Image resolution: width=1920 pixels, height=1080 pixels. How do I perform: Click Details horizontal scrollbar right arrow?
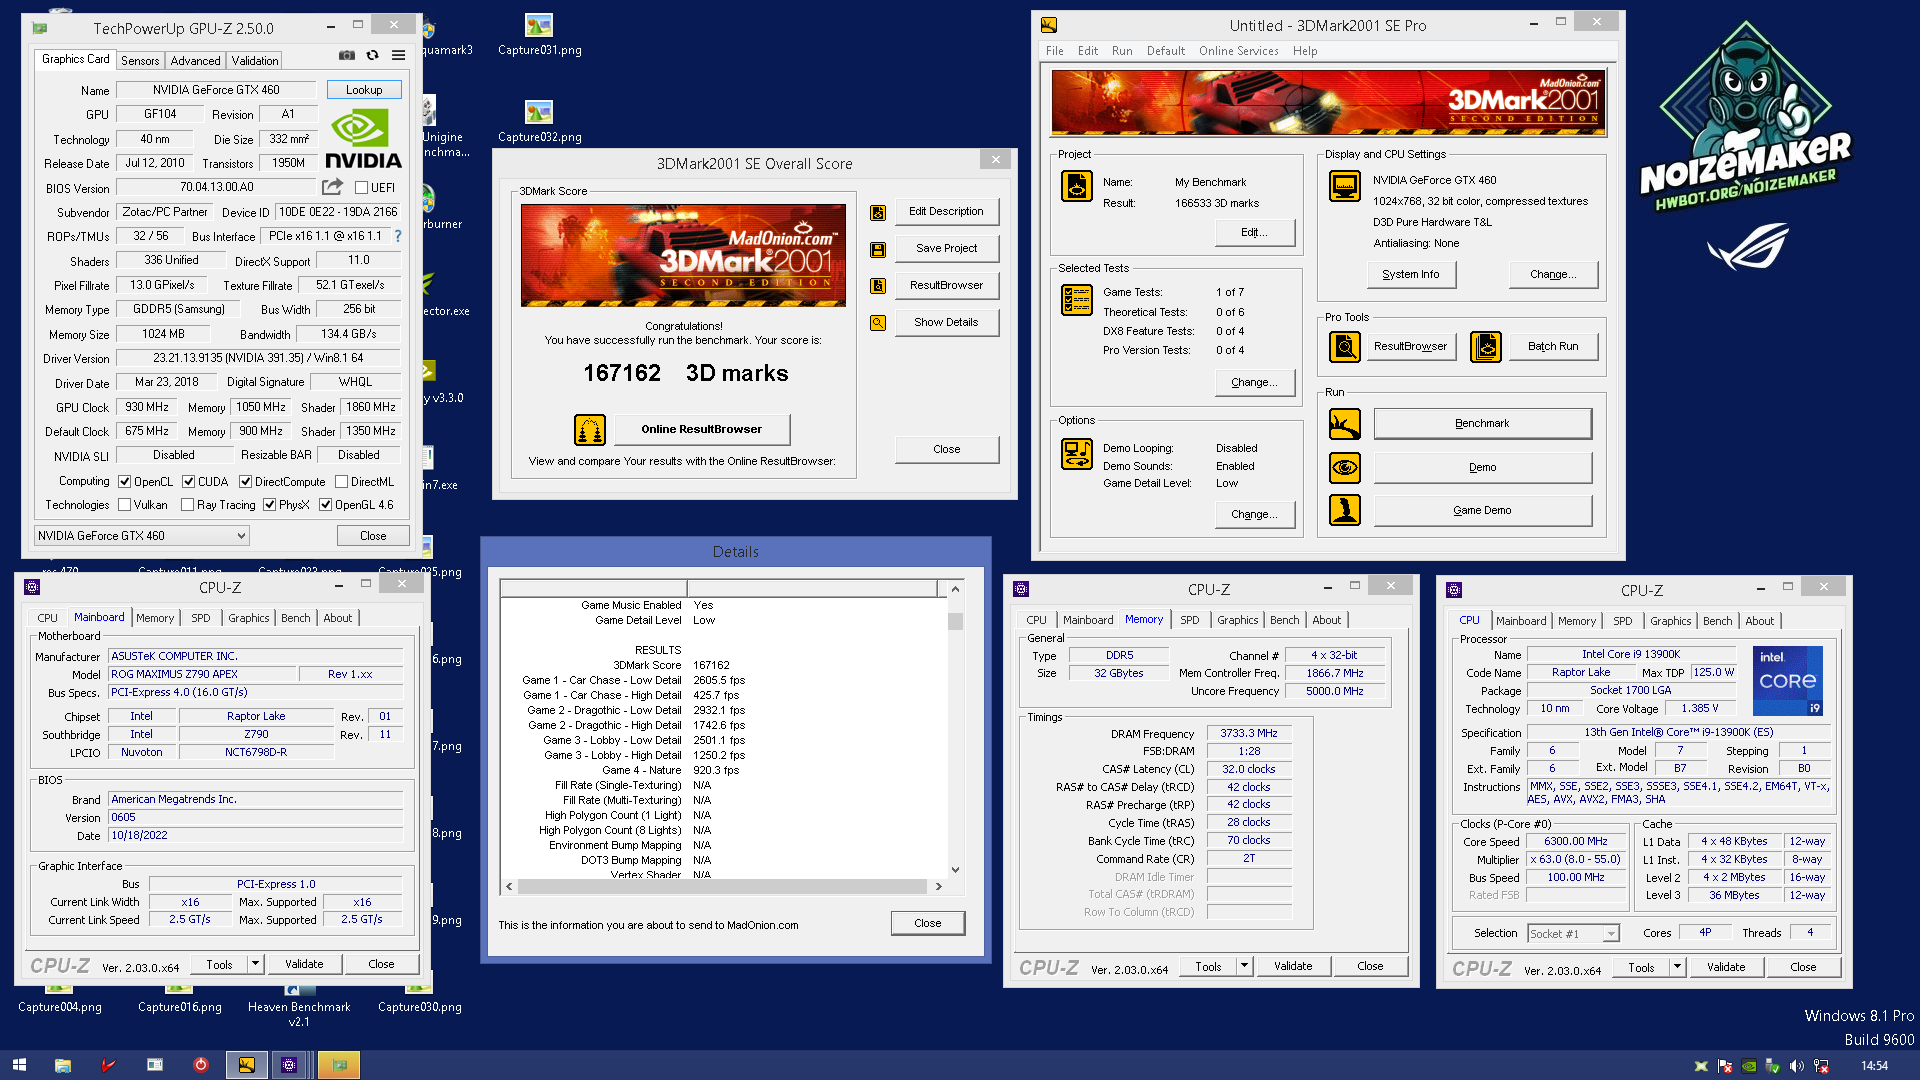[938, 886]
